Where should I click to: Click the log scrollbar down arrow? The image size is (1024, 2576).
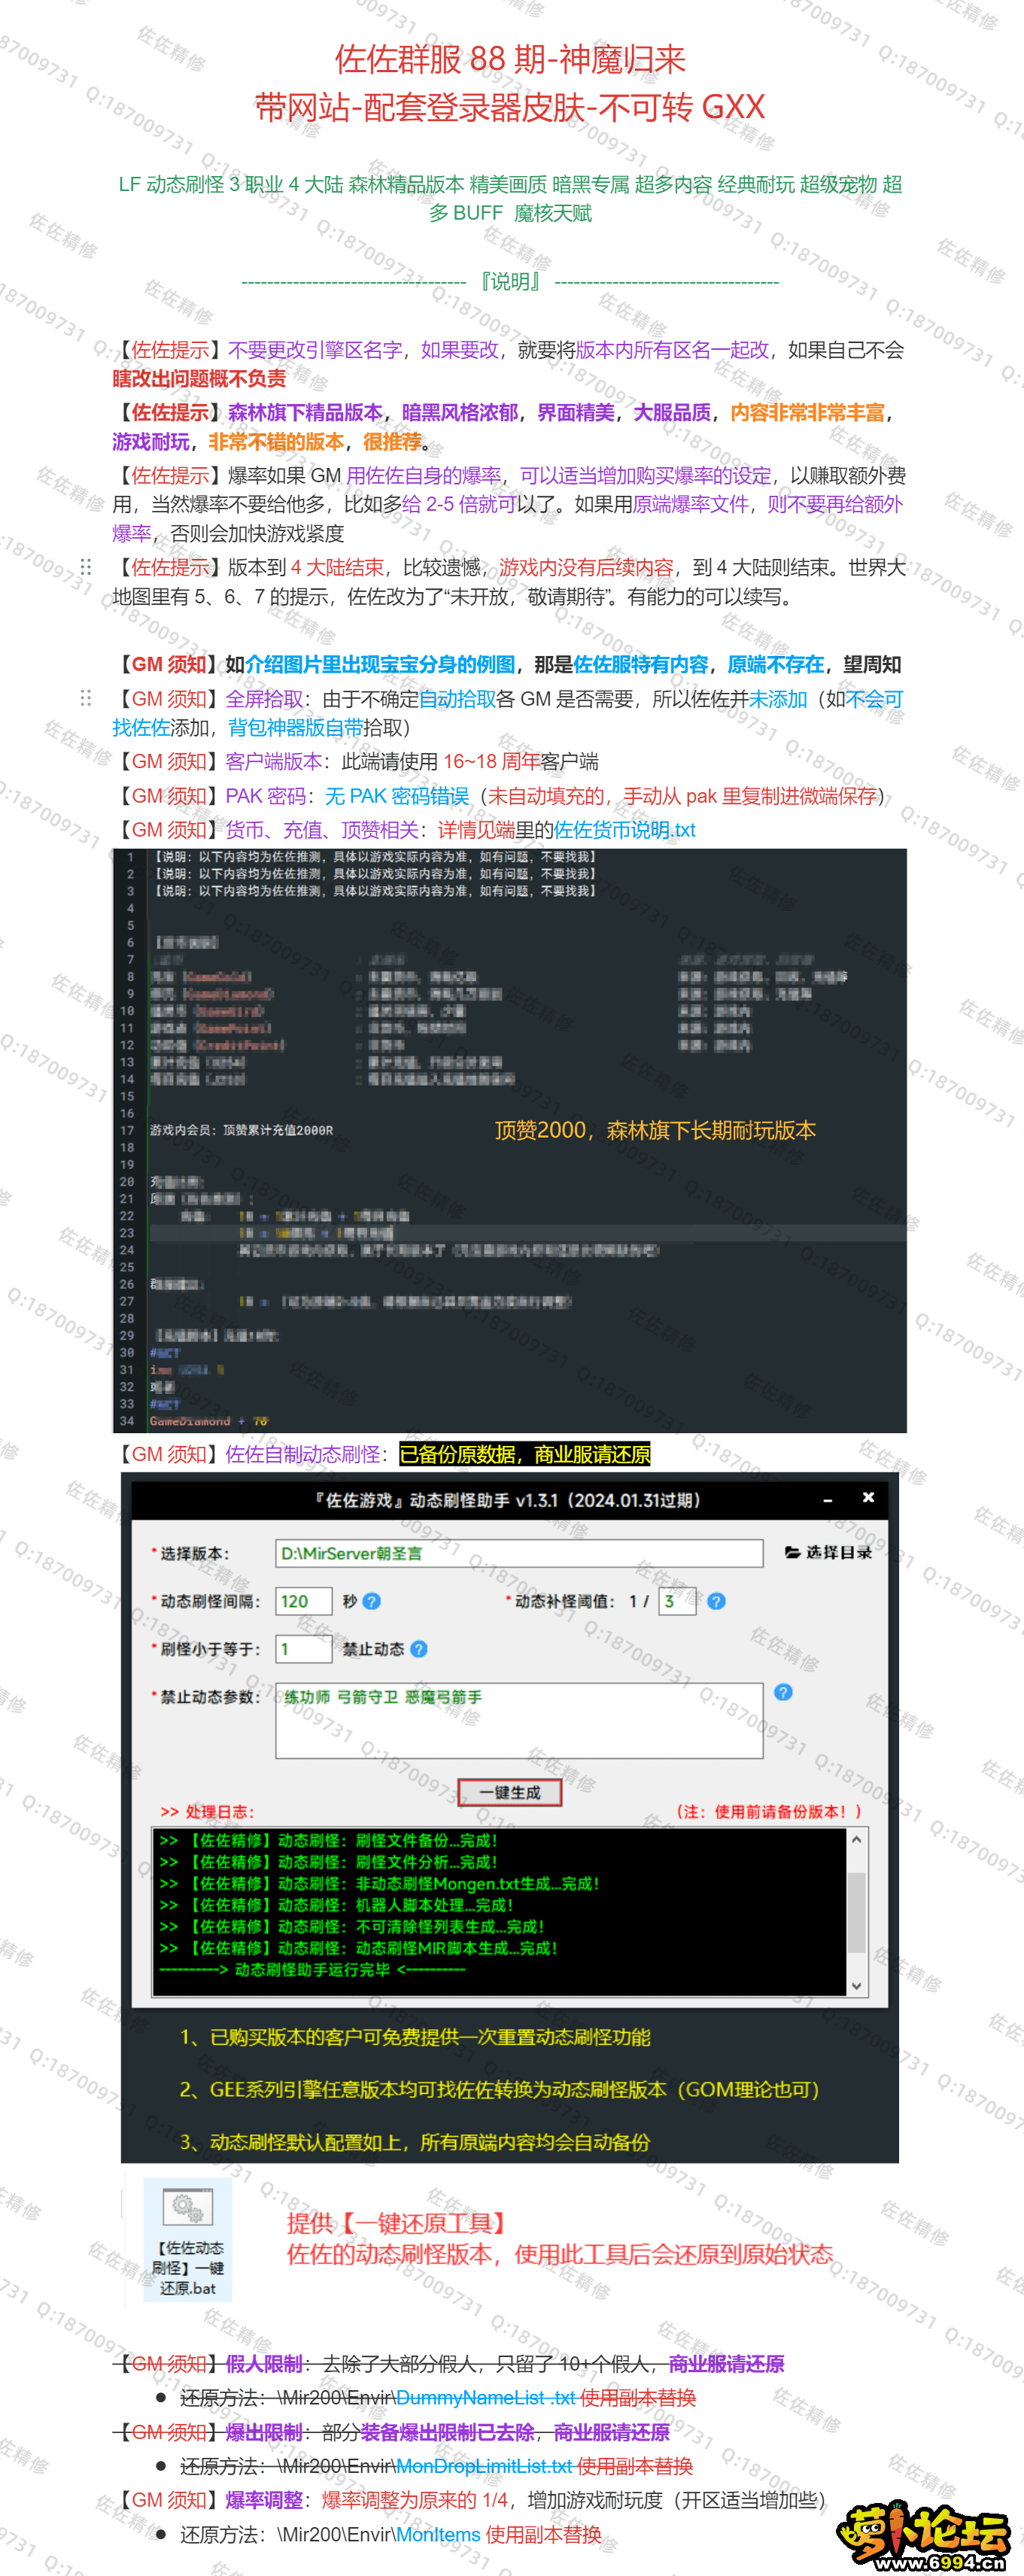tap(856, 1985)
